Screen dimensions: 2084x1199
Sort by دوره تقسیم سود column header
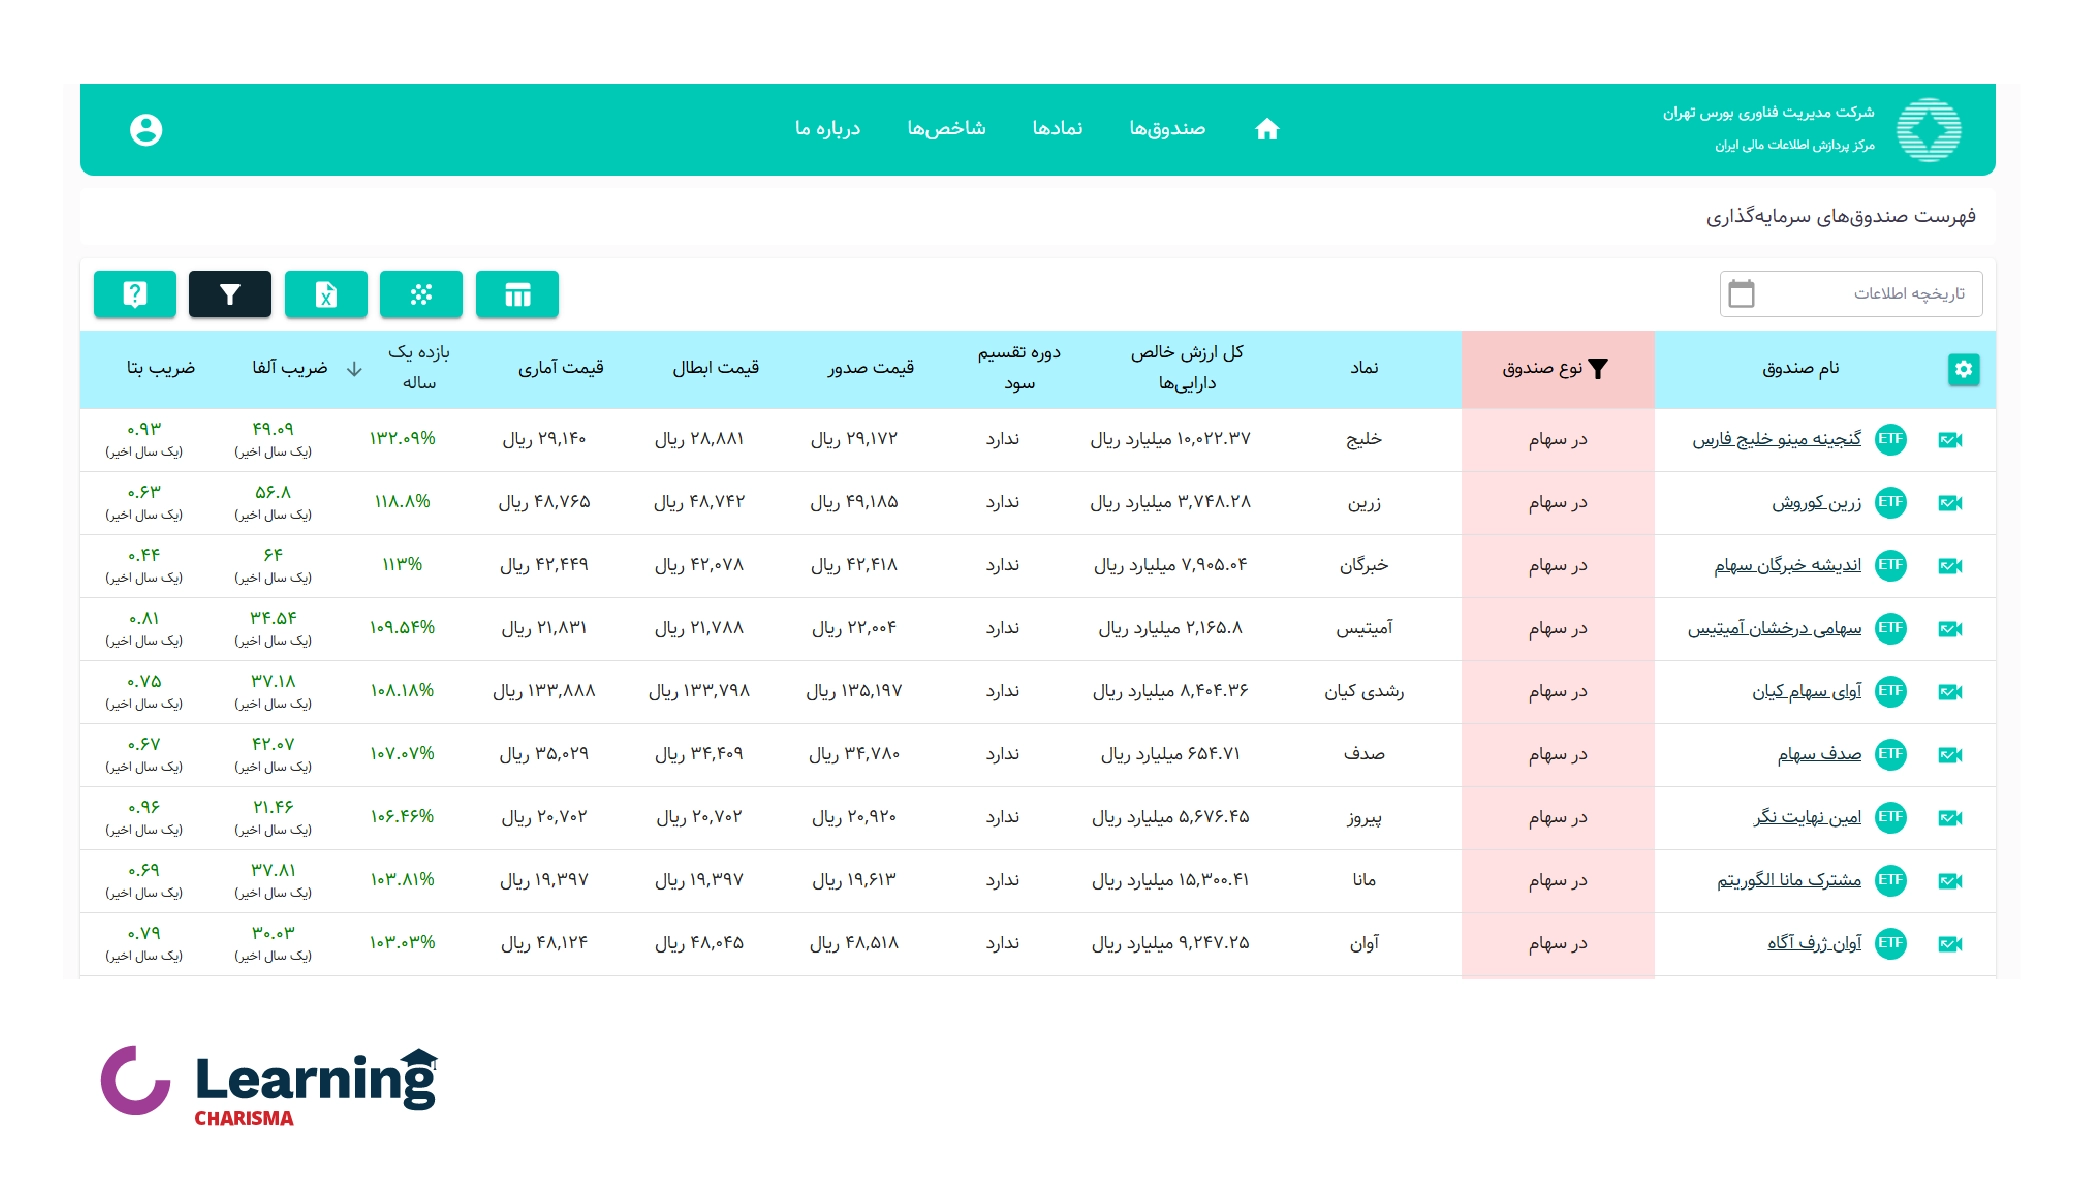pyautogui.click(x=1019, y=368)
